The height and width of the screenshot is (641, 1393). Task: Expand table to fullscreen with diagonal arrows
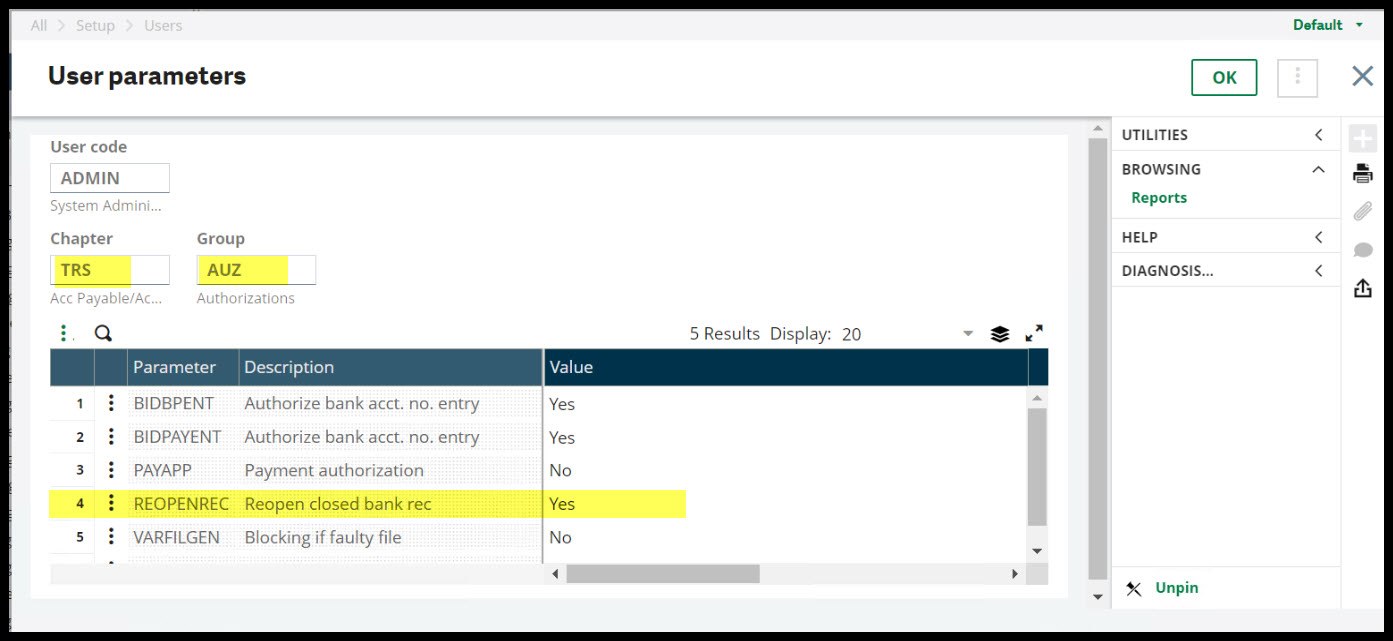point(1033,333)
